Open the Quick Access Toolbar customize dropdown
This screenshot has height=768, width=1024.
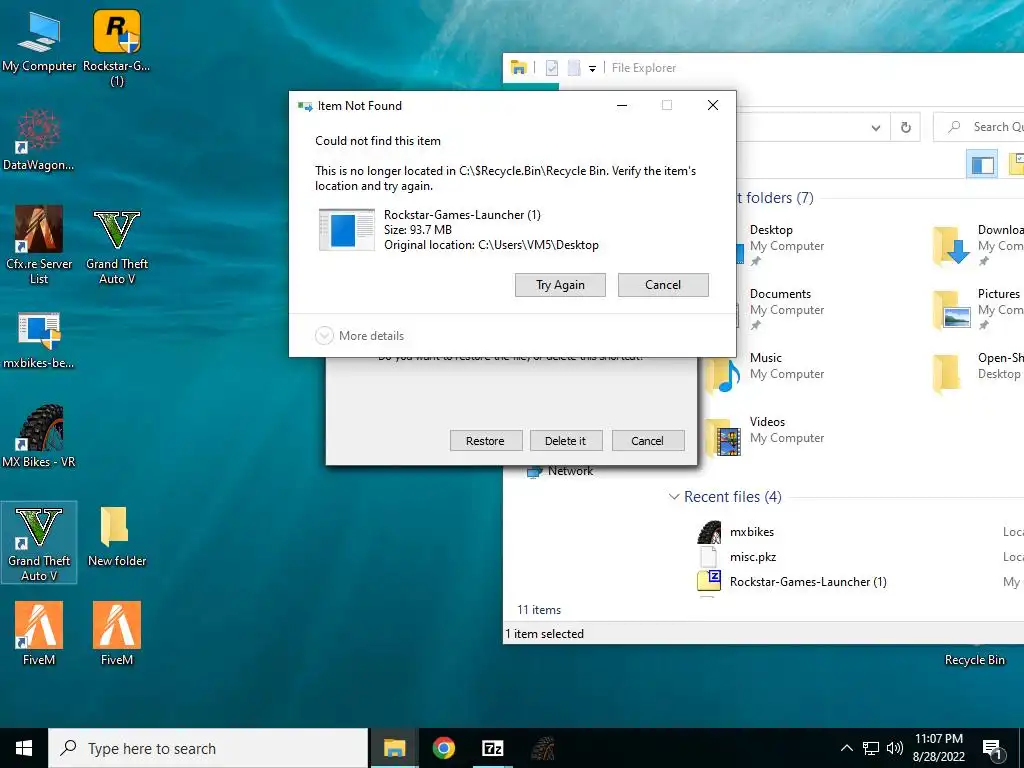(x=592, y=69)
